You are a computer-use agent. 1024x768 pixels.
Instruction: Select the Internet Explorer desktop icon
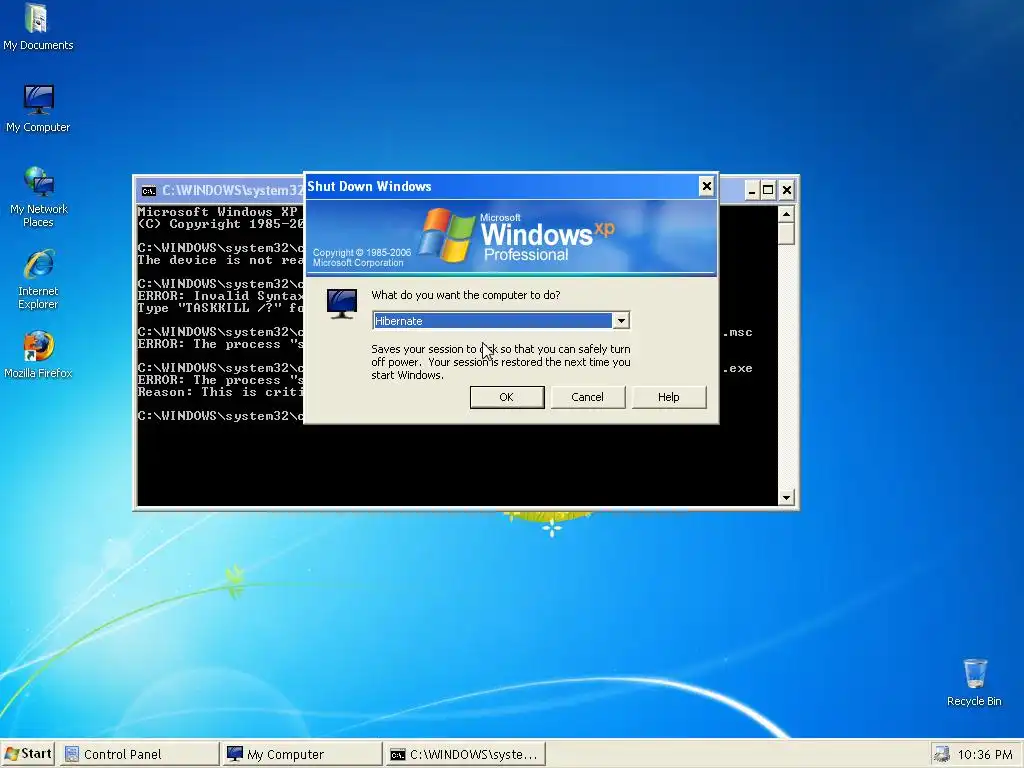(x=38, y=279)
